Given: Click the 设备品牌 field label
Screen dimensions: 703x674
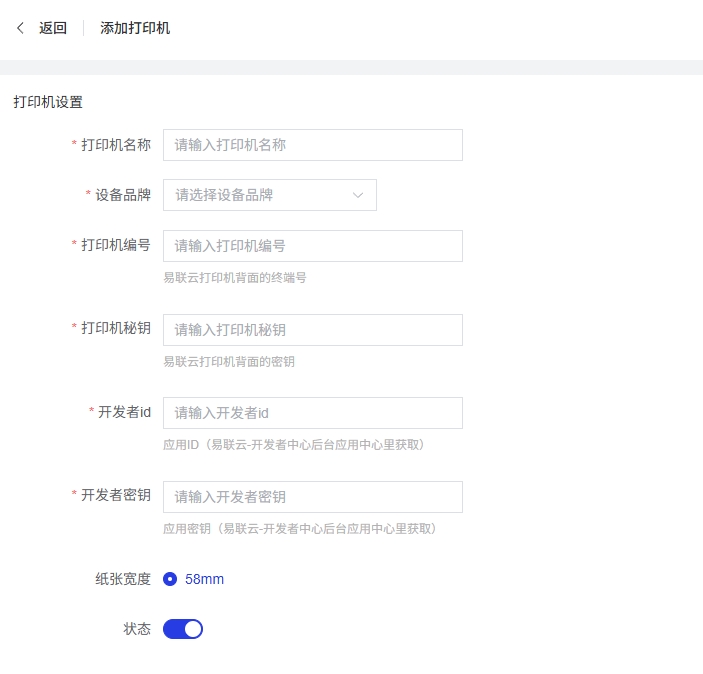Looking at the screenshot, I should tap(123, 195).
